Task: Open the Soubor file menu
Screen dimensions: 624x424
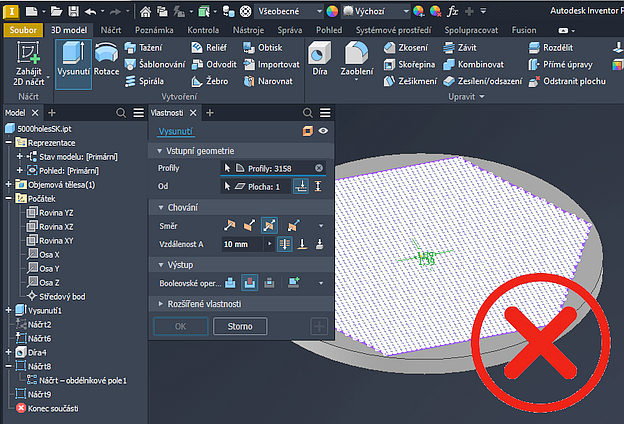Action: pyautogui.click(x=22, y=30)
